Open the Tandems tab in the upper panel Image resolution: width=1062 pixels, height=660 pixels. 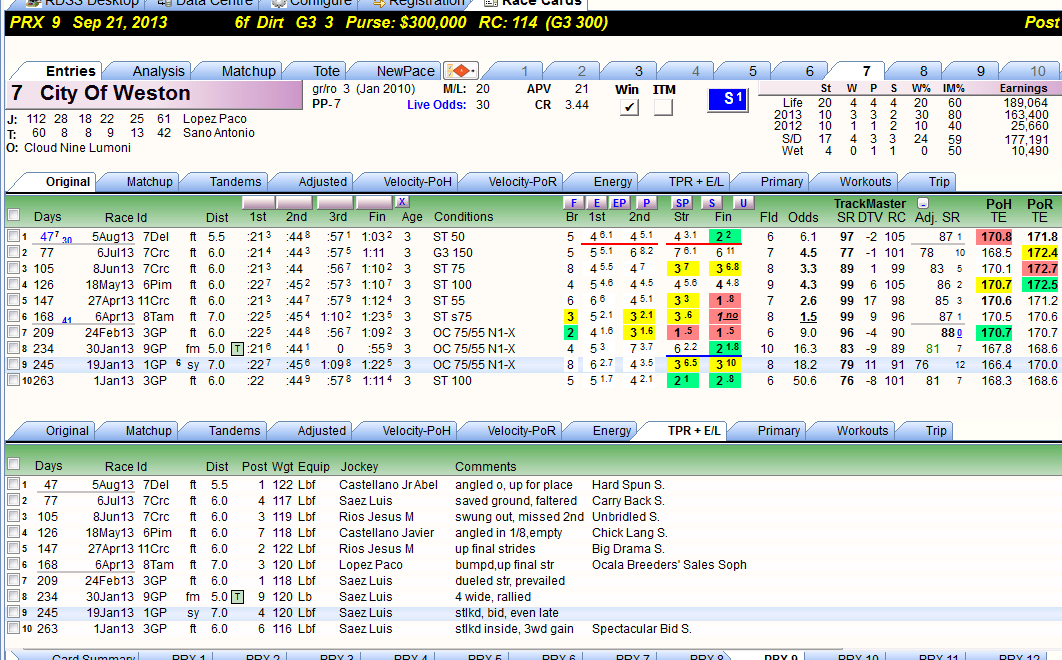tap(235, 182)
